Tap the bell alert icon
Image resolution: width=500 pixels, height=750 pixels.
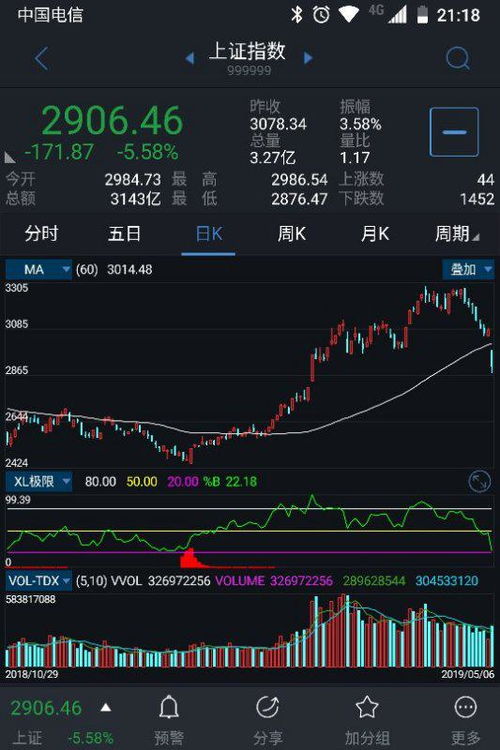coord(169,706)
